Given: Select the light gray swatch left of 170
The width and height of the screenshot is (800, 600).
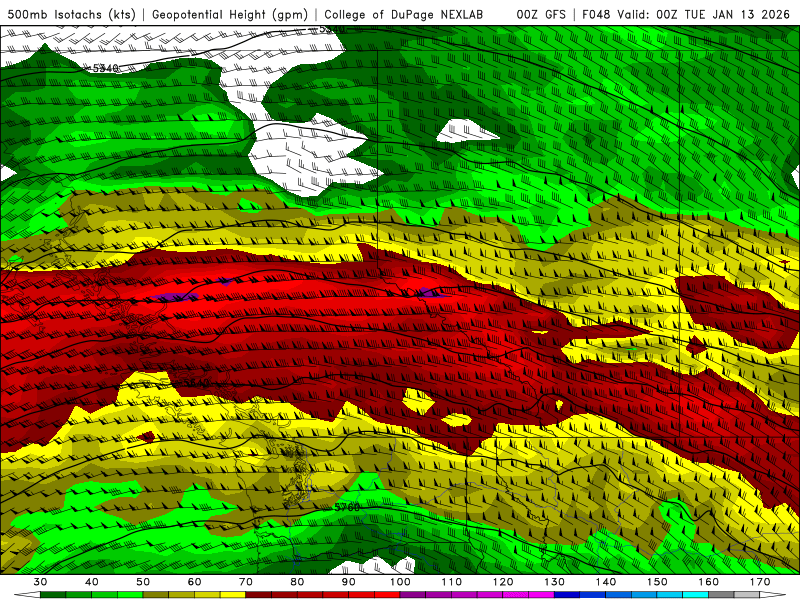Looking at the screenshot, I should point(747,595).
